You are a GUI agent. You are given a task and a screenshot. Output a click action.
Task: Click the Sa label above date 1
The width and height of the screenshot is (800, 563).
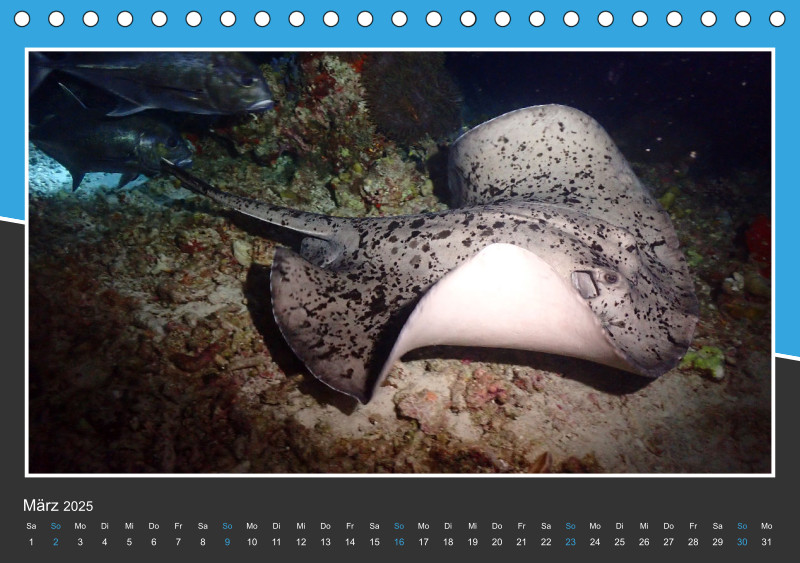point(31,526)
